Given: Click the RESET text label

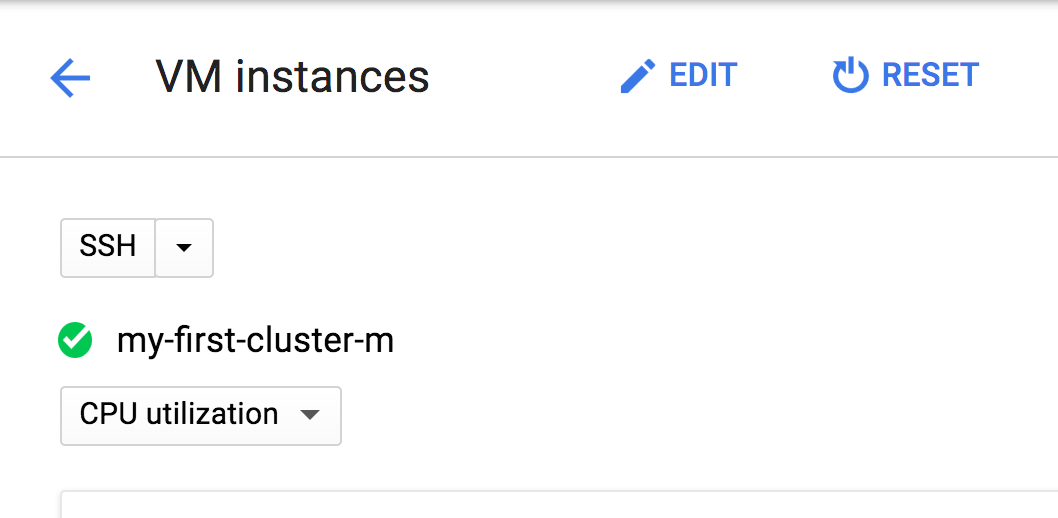Looking at the screenshot, I should click(930, 75).
